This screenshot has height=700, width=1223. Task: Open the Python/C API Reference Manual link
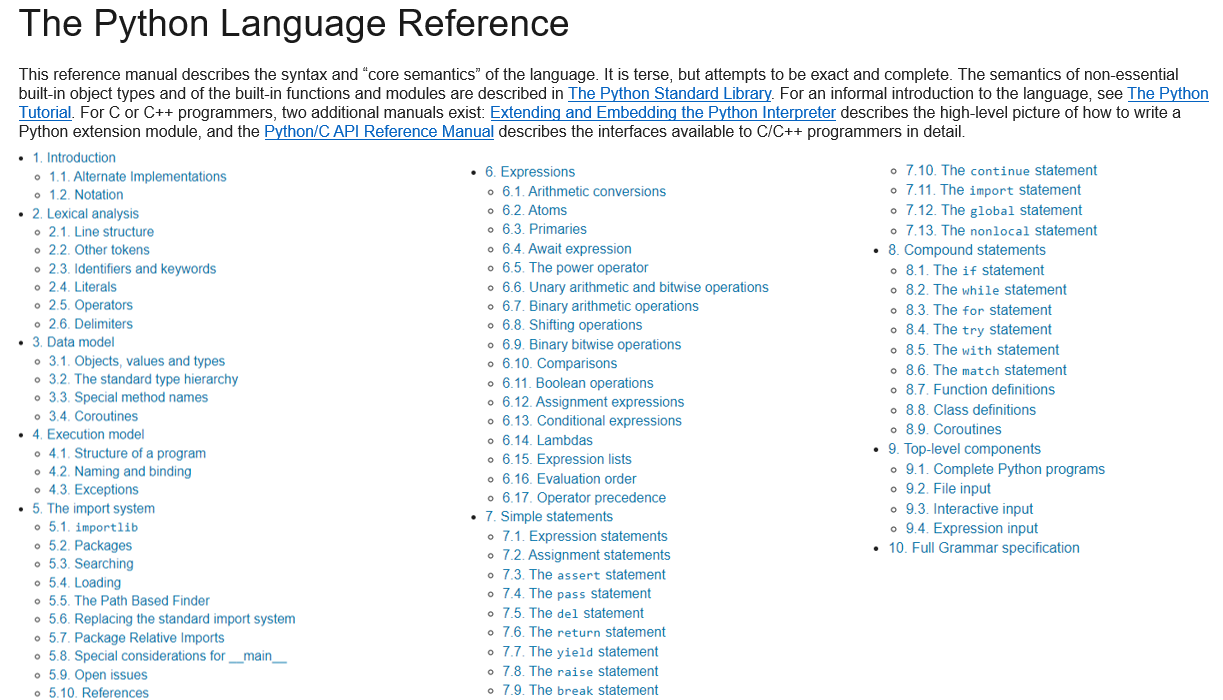pos(379,132)
